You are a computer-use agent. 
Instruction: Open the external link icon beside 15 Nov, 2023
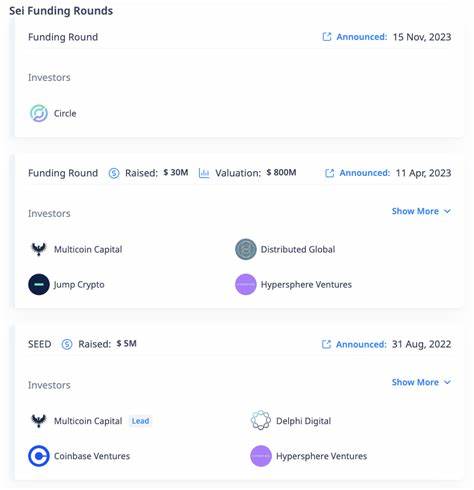click(x=327, y=37)
